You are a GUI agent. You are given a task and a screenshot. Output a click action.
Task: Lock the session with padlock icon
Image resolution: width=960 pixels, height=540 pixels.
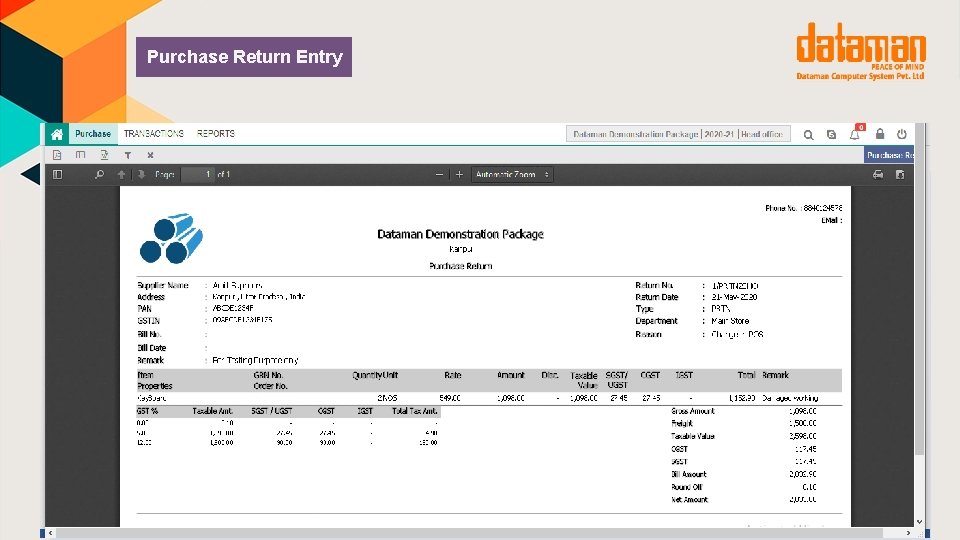880,134
